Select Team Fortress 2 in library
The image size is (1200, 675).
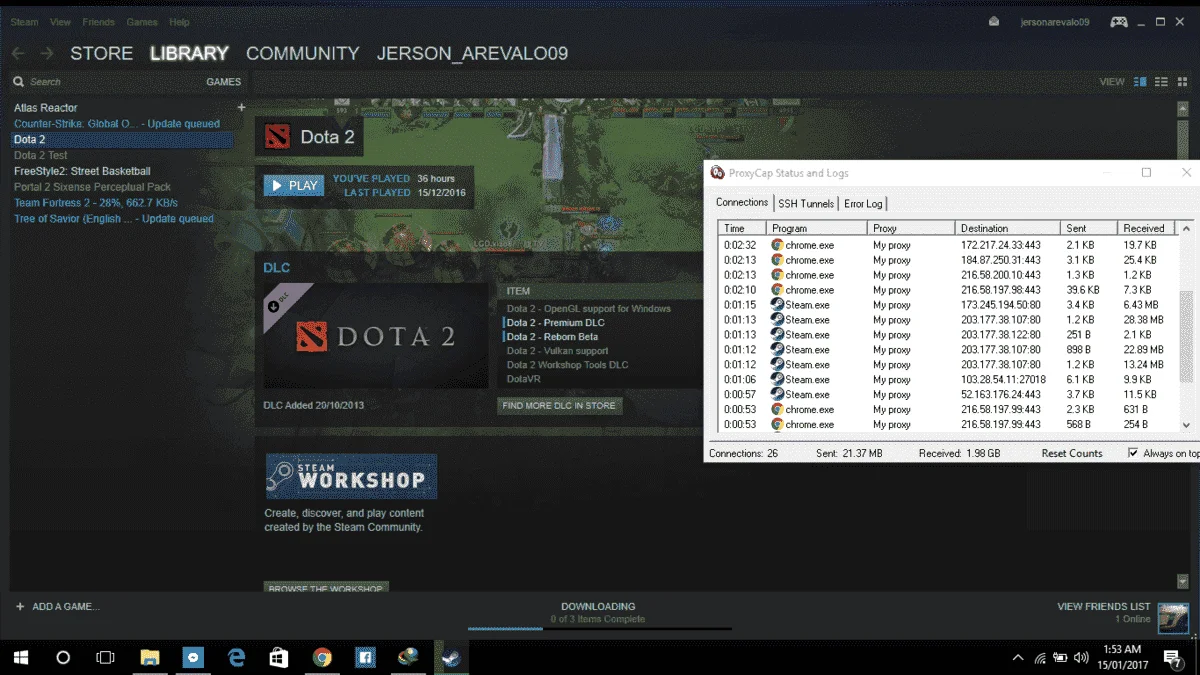(96, 203)
